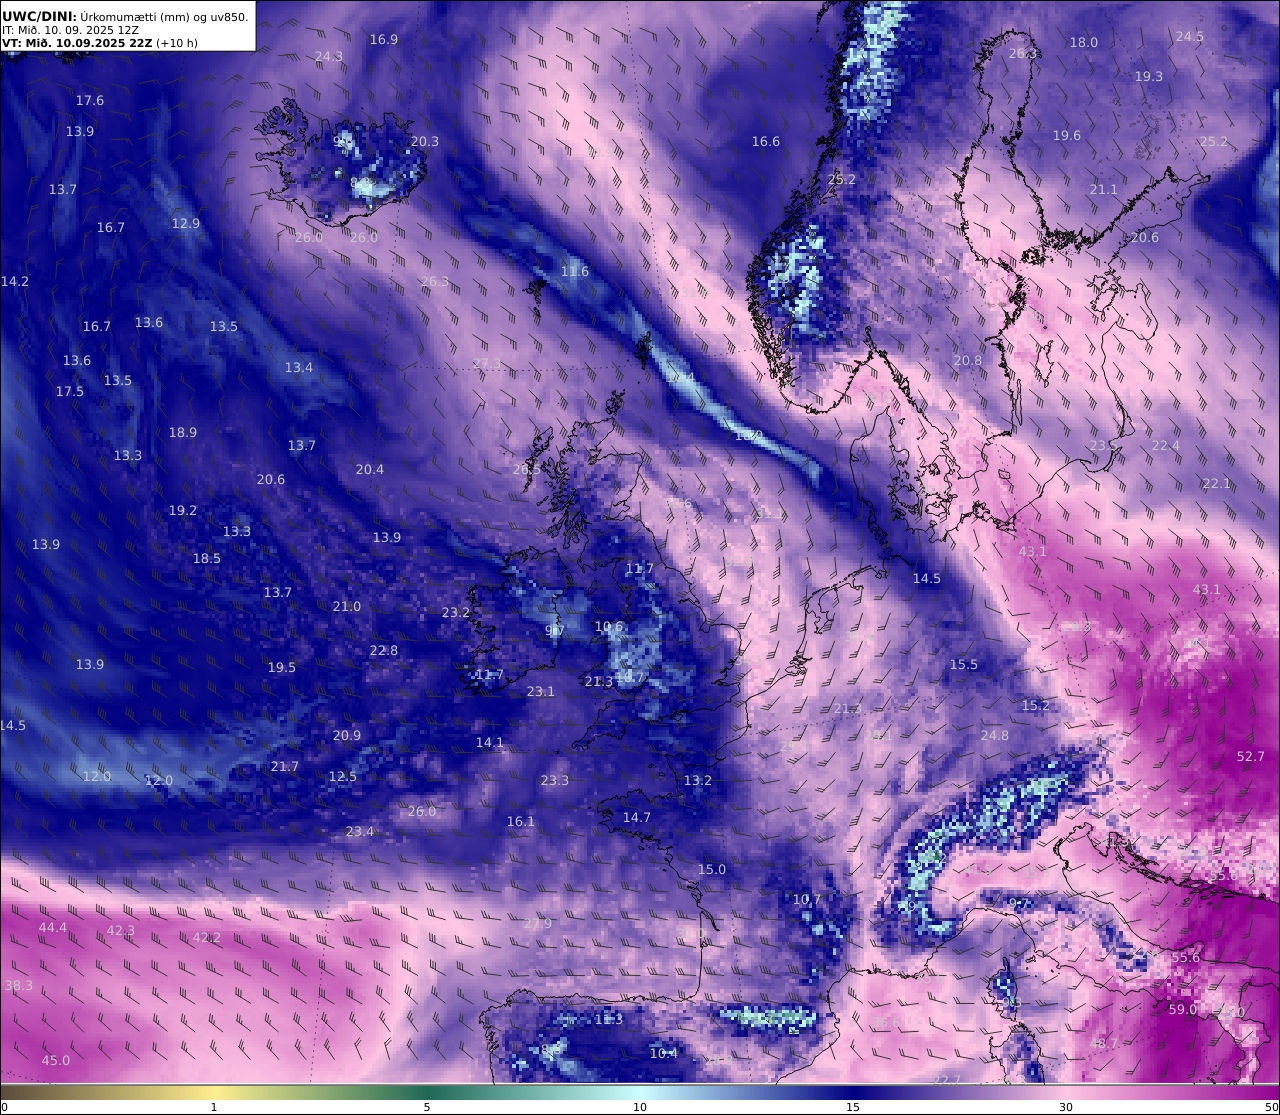The height and width of the screenshot is (1115, 1280).
Task: Click the 10.7 value over France
Action: pyautogui.click(x=807, y=899)
